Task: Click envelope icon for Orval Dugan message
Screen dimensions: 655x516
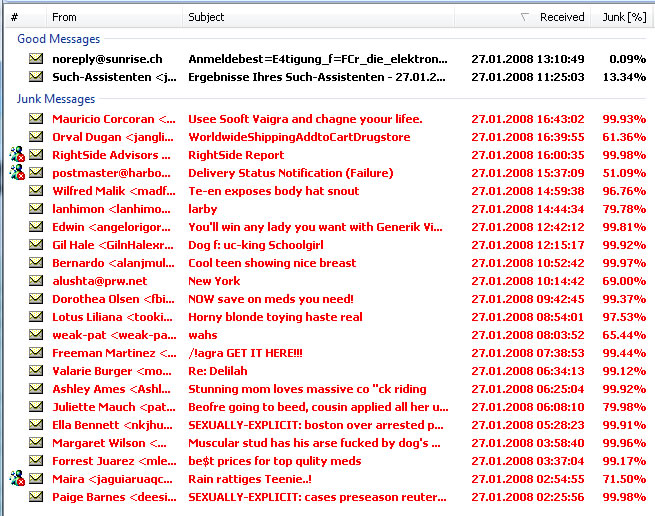Action: point(36,137)
